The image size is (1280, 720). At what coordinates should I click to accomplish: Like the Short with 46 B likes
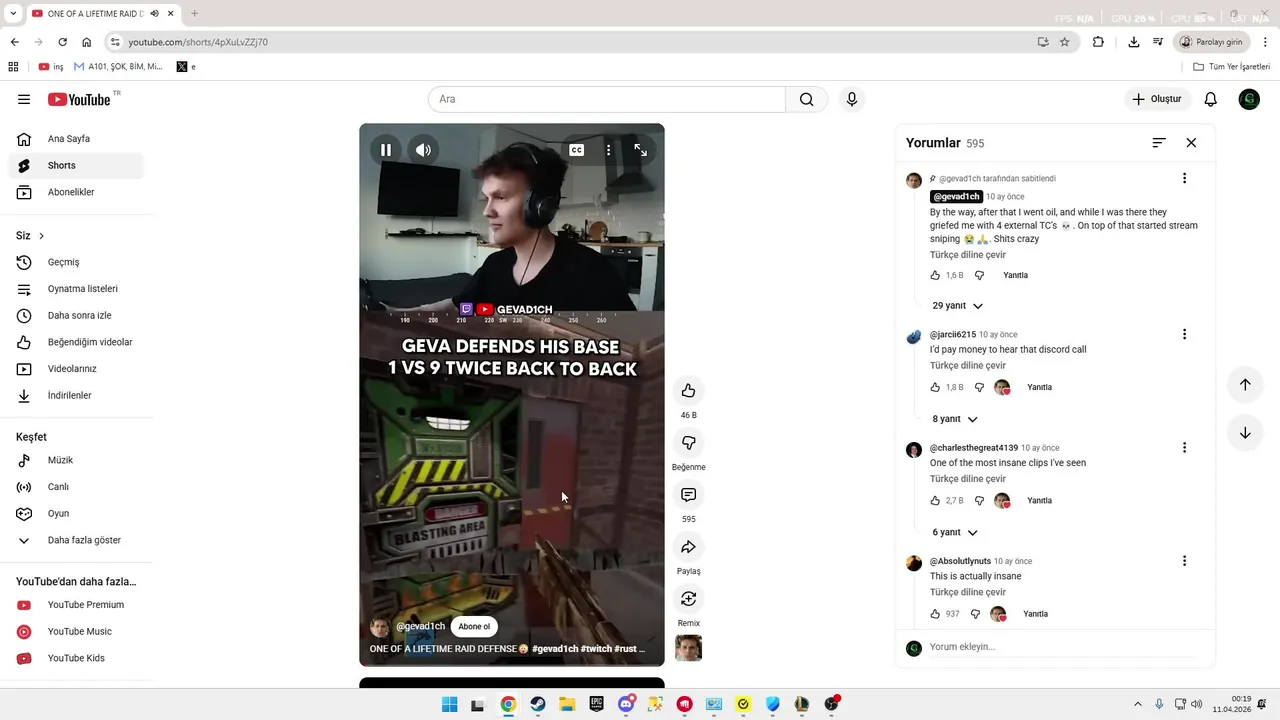click(x=688, y=390)
